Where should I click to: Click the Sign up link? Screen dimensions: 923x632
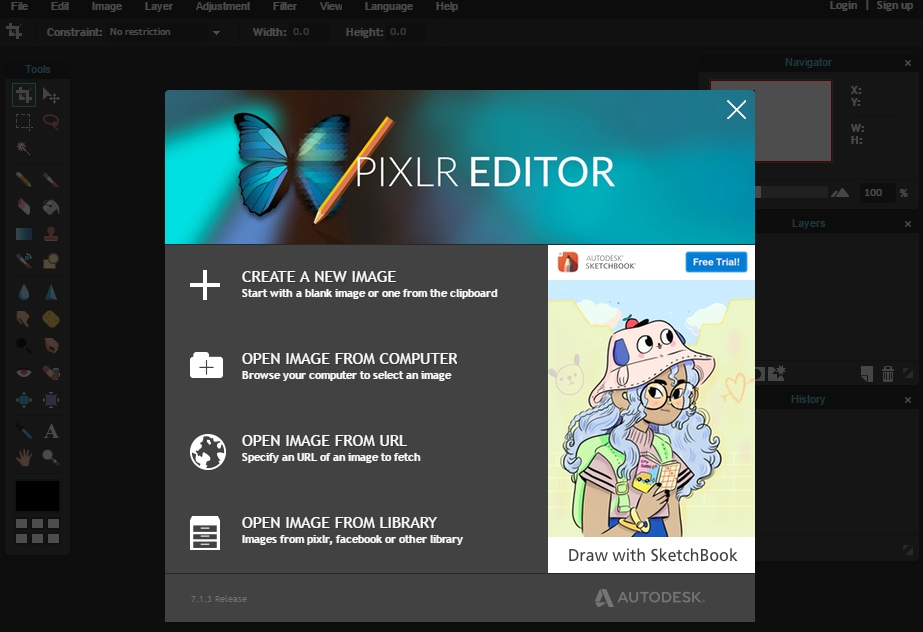pyautogui.click(x=894, y=5)
